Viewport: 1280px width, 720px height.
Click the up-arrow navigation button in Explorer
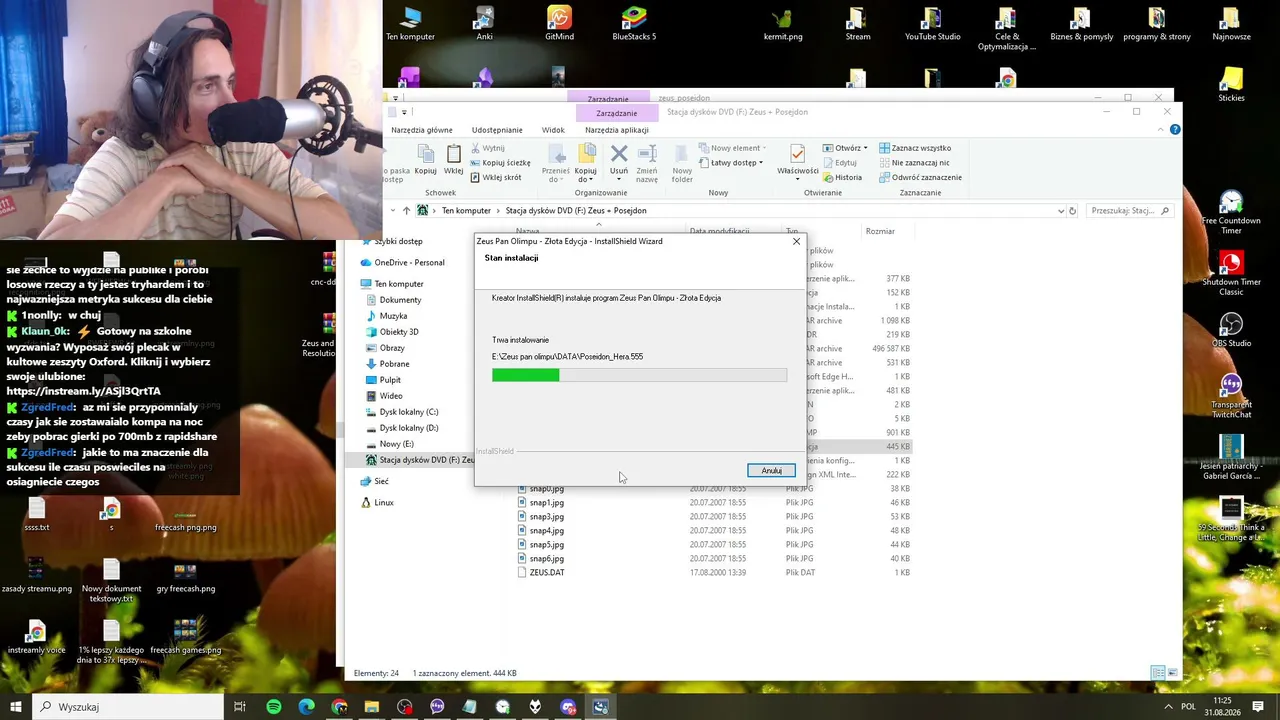[406, 211]
